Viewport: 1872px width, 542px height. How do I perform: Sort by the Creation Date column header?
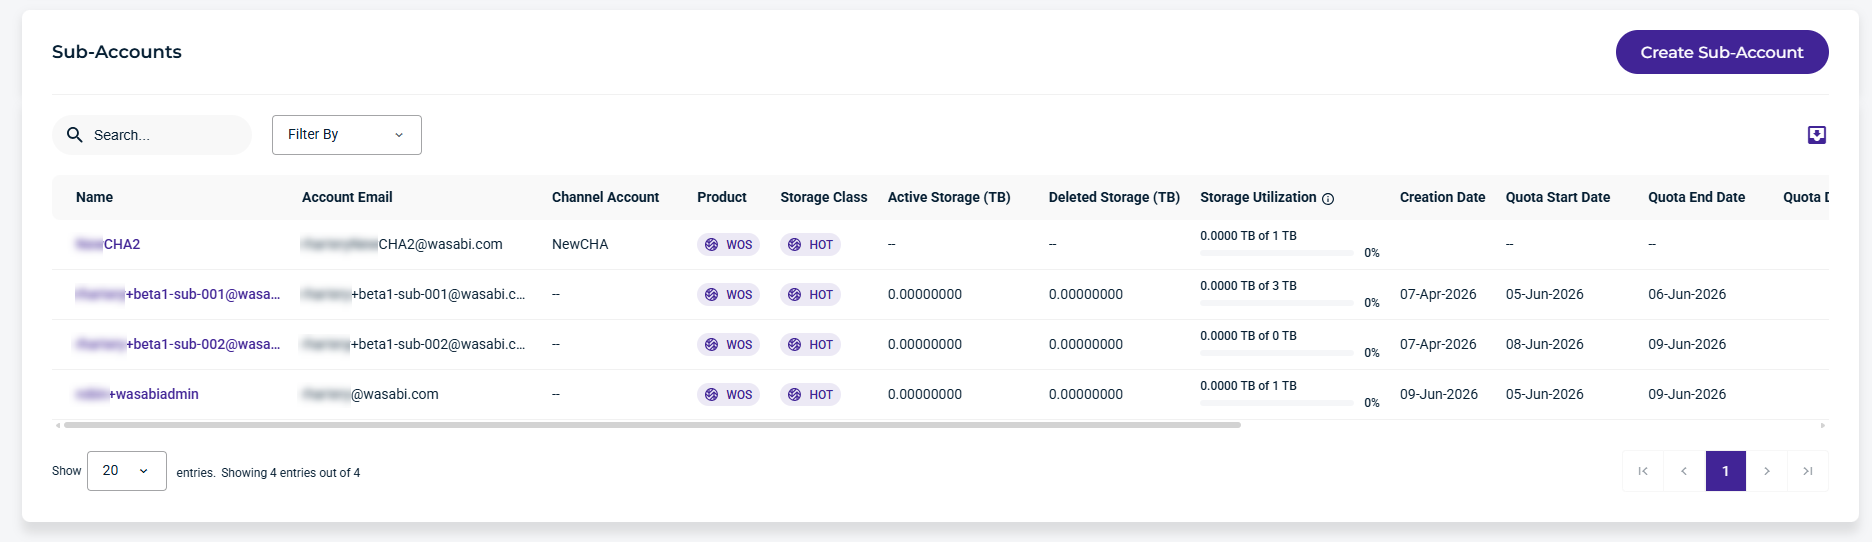click(1442, 197)
